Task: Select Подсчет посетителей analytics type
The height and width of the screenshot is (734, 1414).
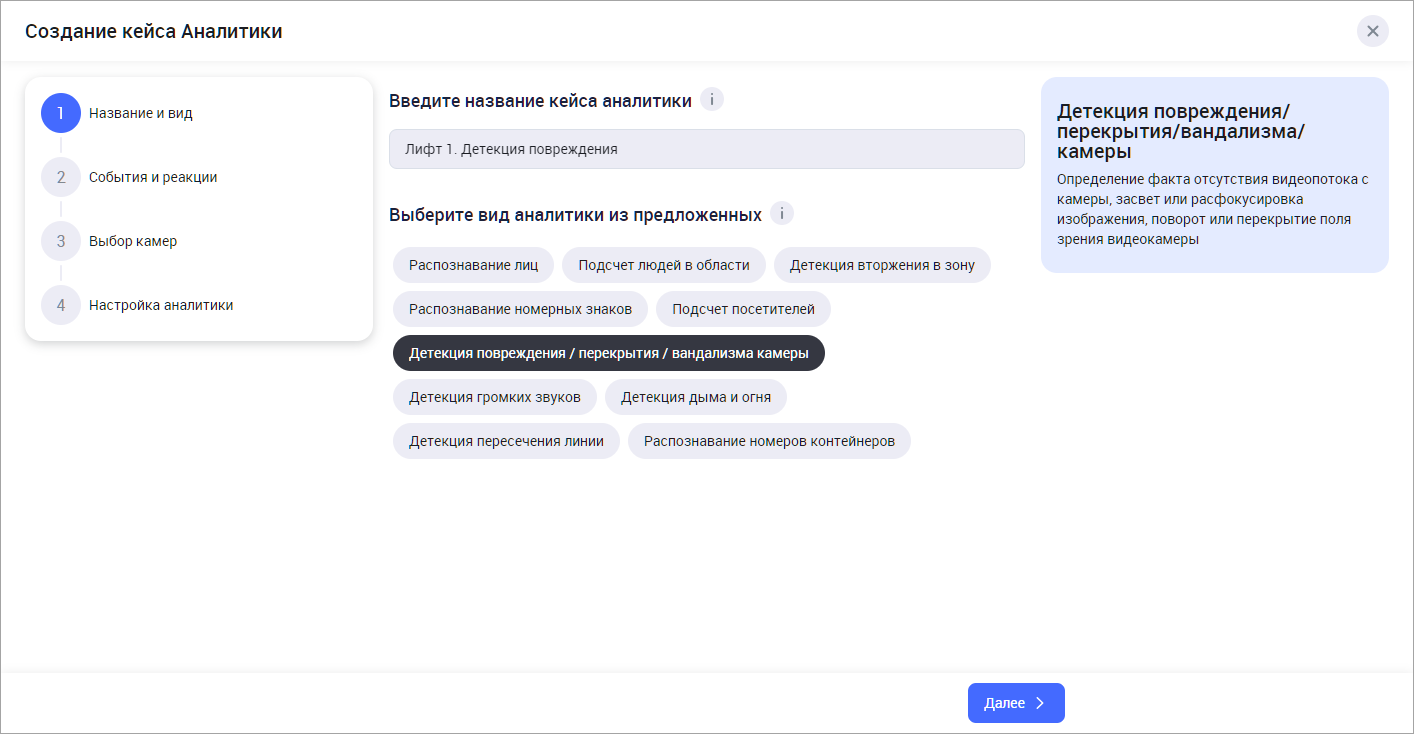Action: 743,309
